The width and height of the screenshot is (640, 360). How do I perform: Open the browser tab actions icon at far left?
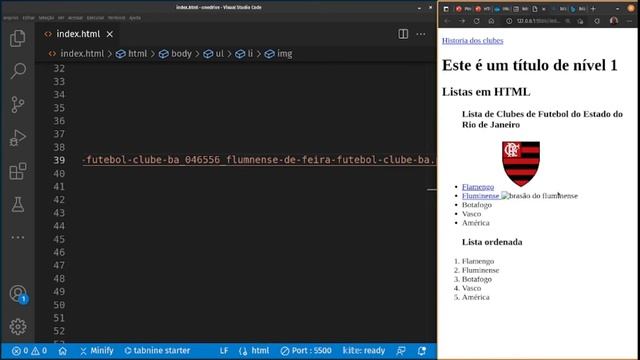click(x=446, y=9)
